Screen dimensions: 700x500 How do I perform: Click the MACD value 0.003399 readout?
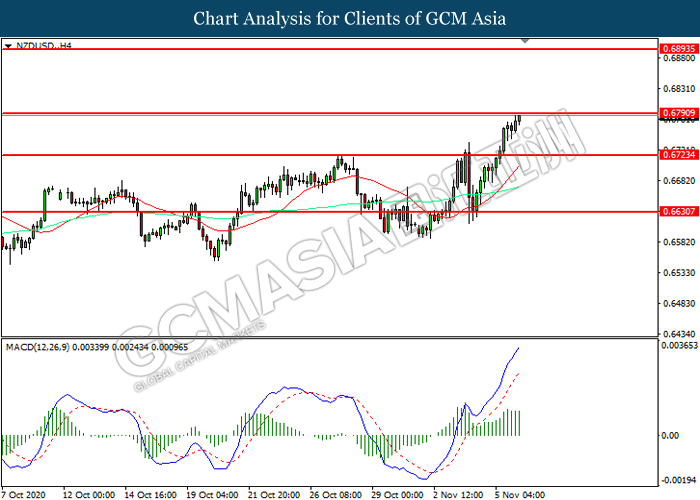pos(91,347)
